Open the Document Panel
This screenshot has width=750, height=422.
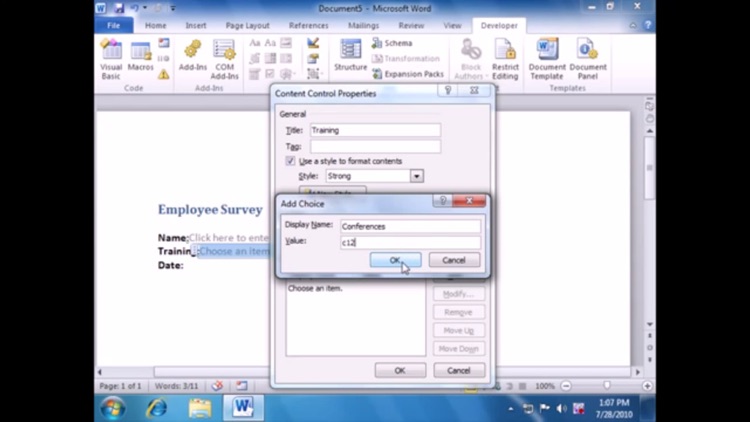coord(588,59)
